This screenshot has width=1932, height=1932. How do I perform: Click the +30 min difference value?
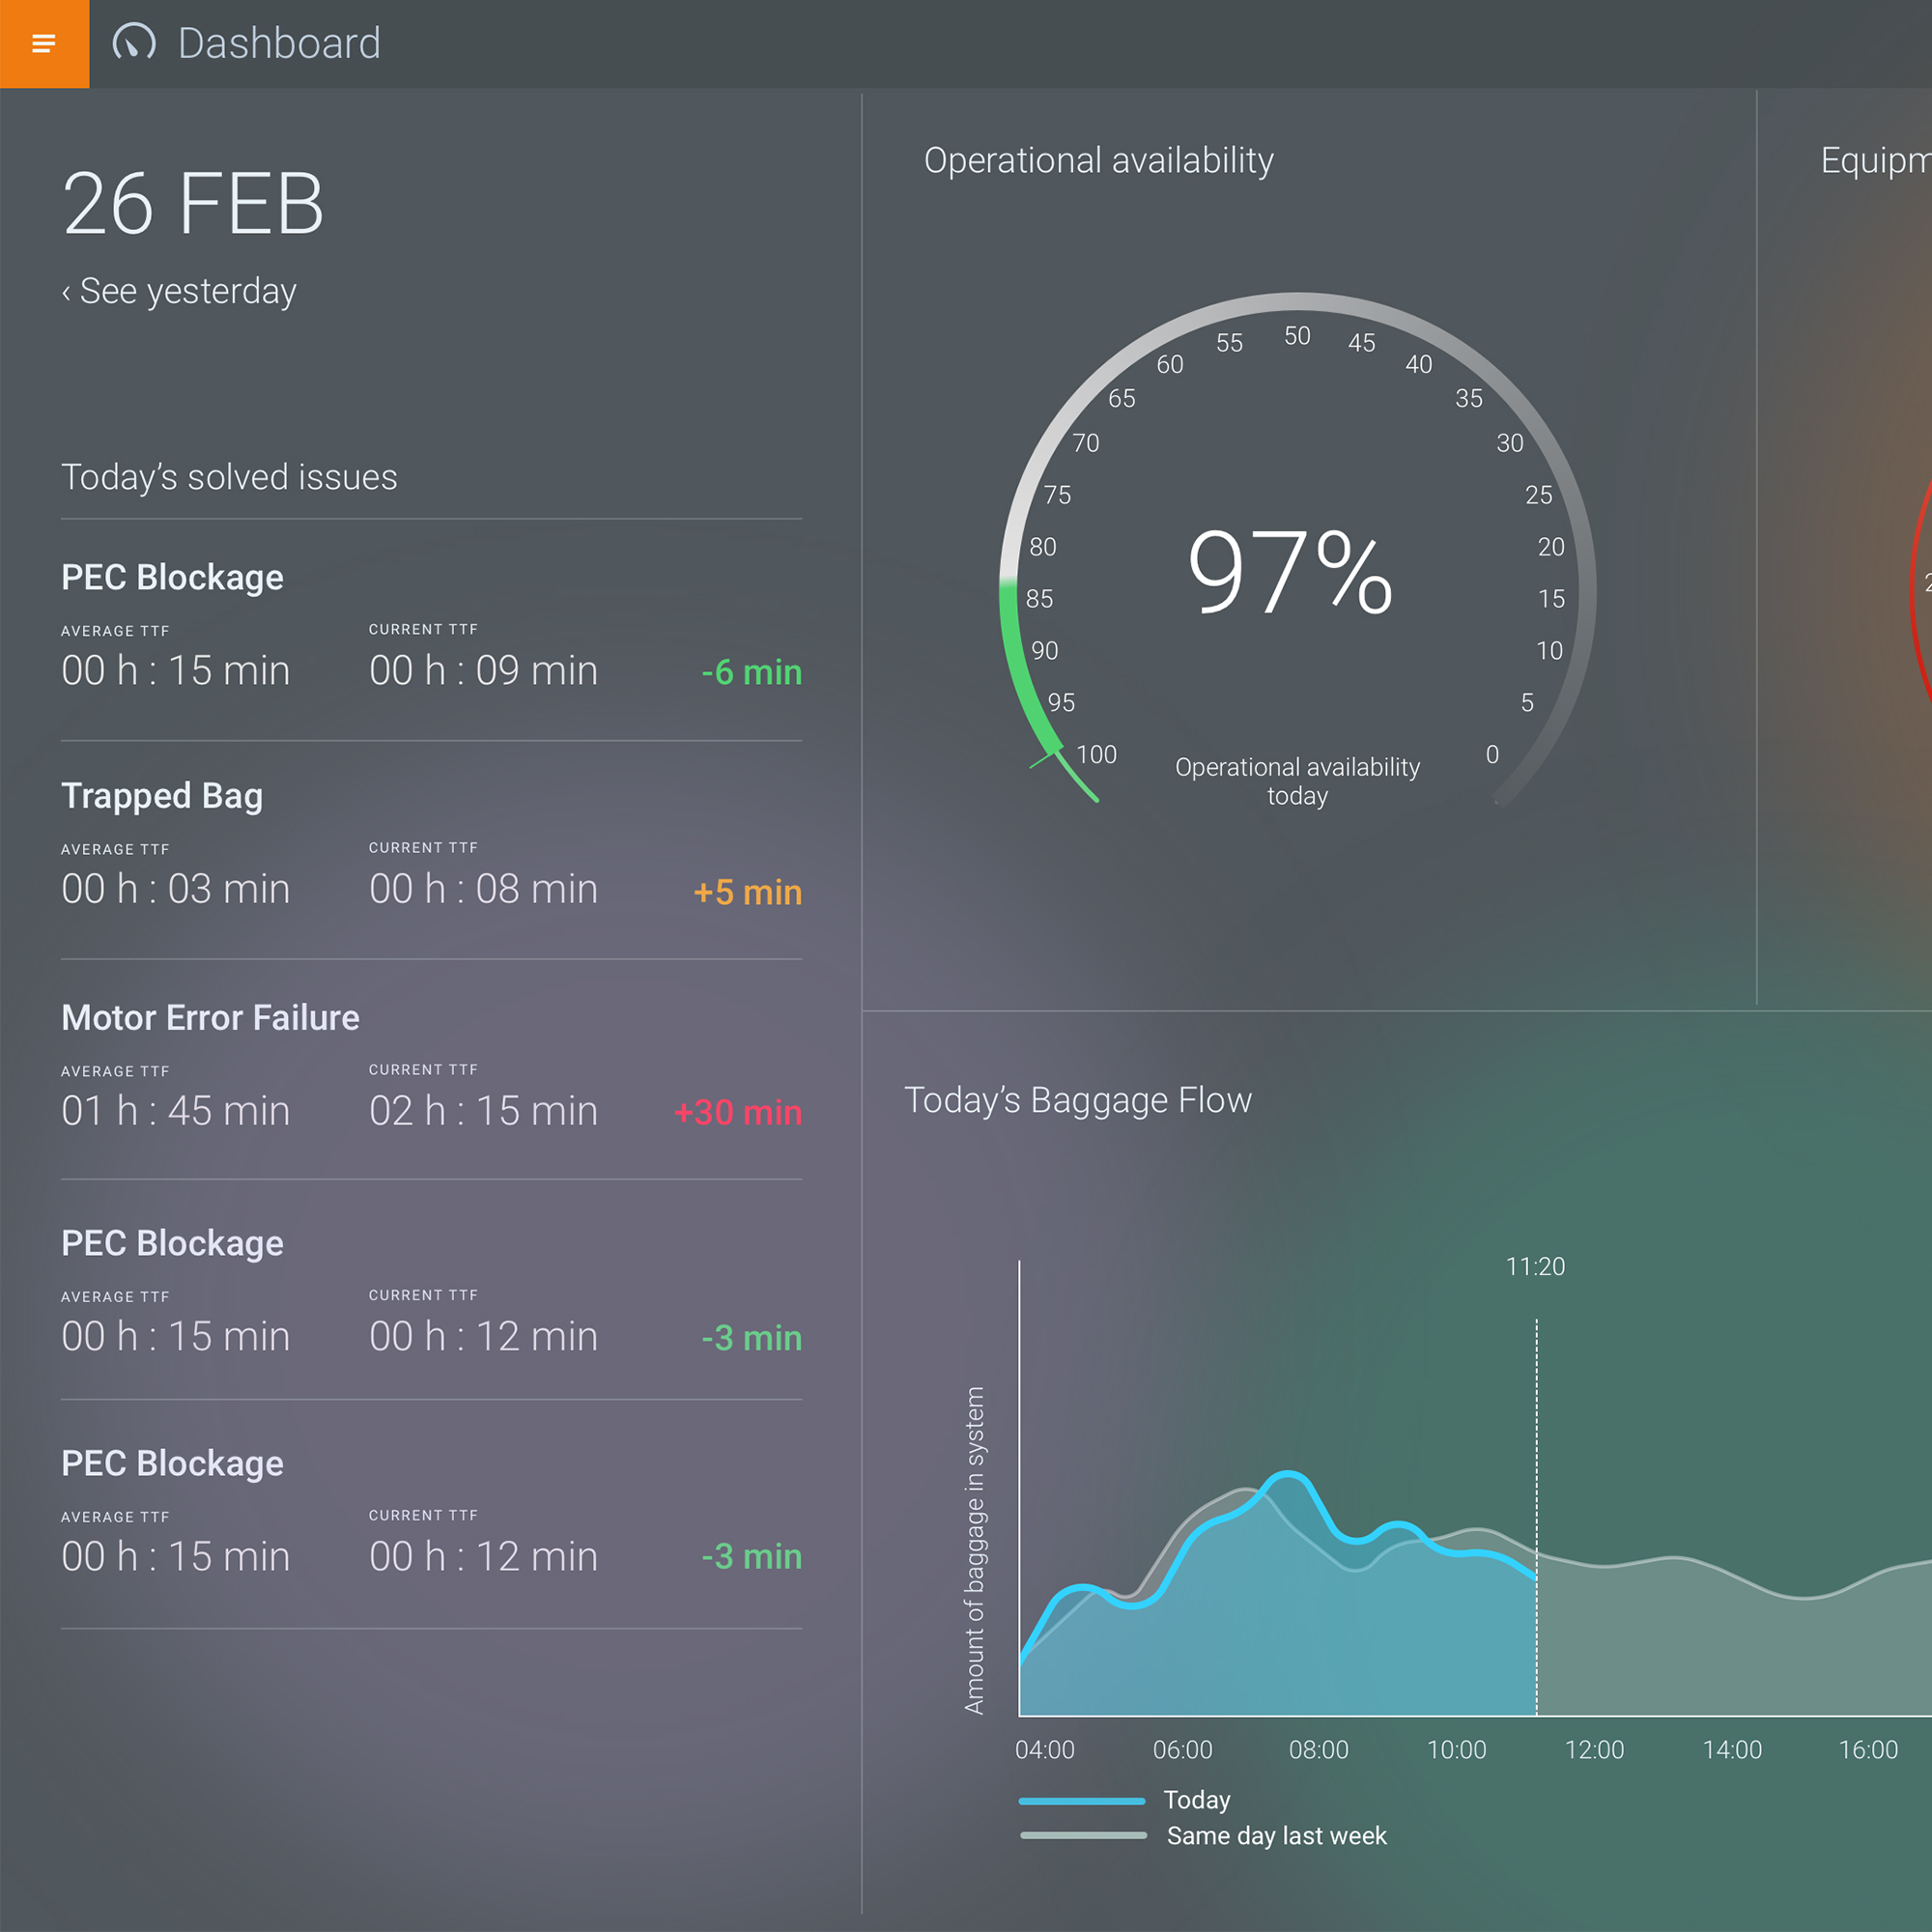tap(737, 1112)
